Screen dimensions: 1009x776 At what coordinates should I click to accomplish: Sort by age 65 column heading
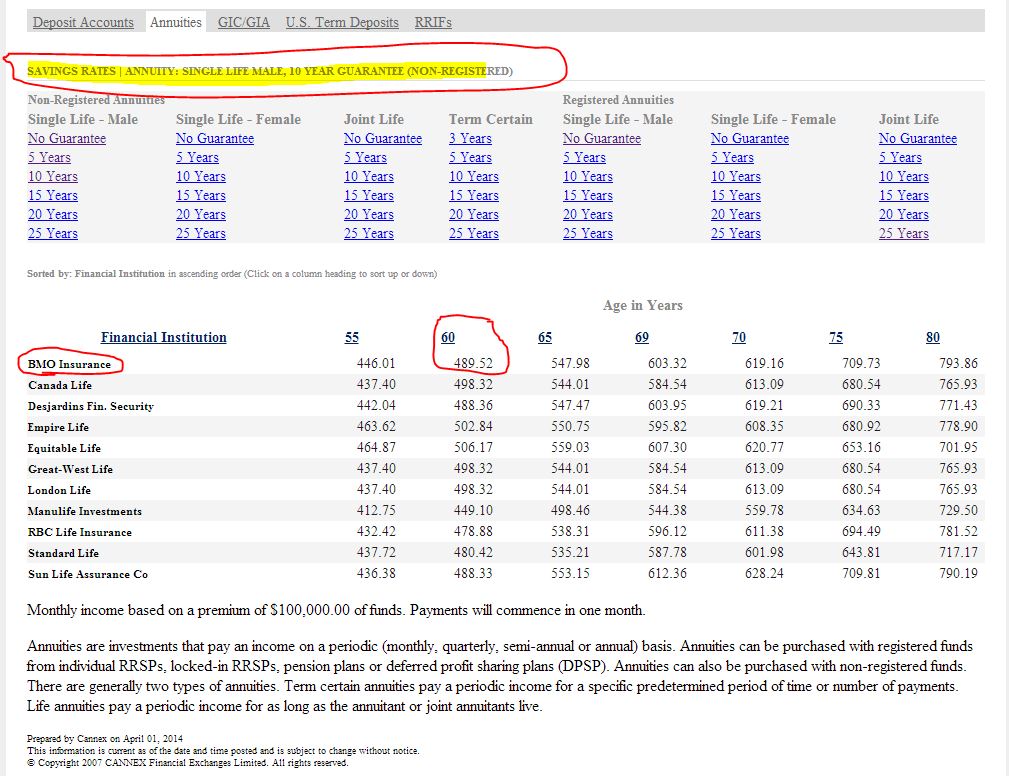tap(545, 338)
